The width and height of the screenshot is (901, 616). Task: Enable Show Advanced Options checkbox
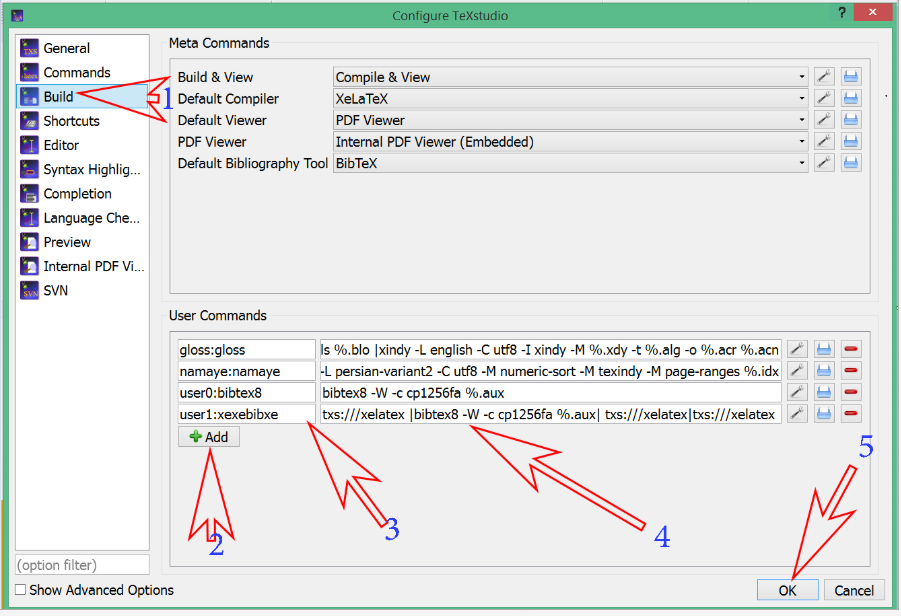tap(21, 590)
